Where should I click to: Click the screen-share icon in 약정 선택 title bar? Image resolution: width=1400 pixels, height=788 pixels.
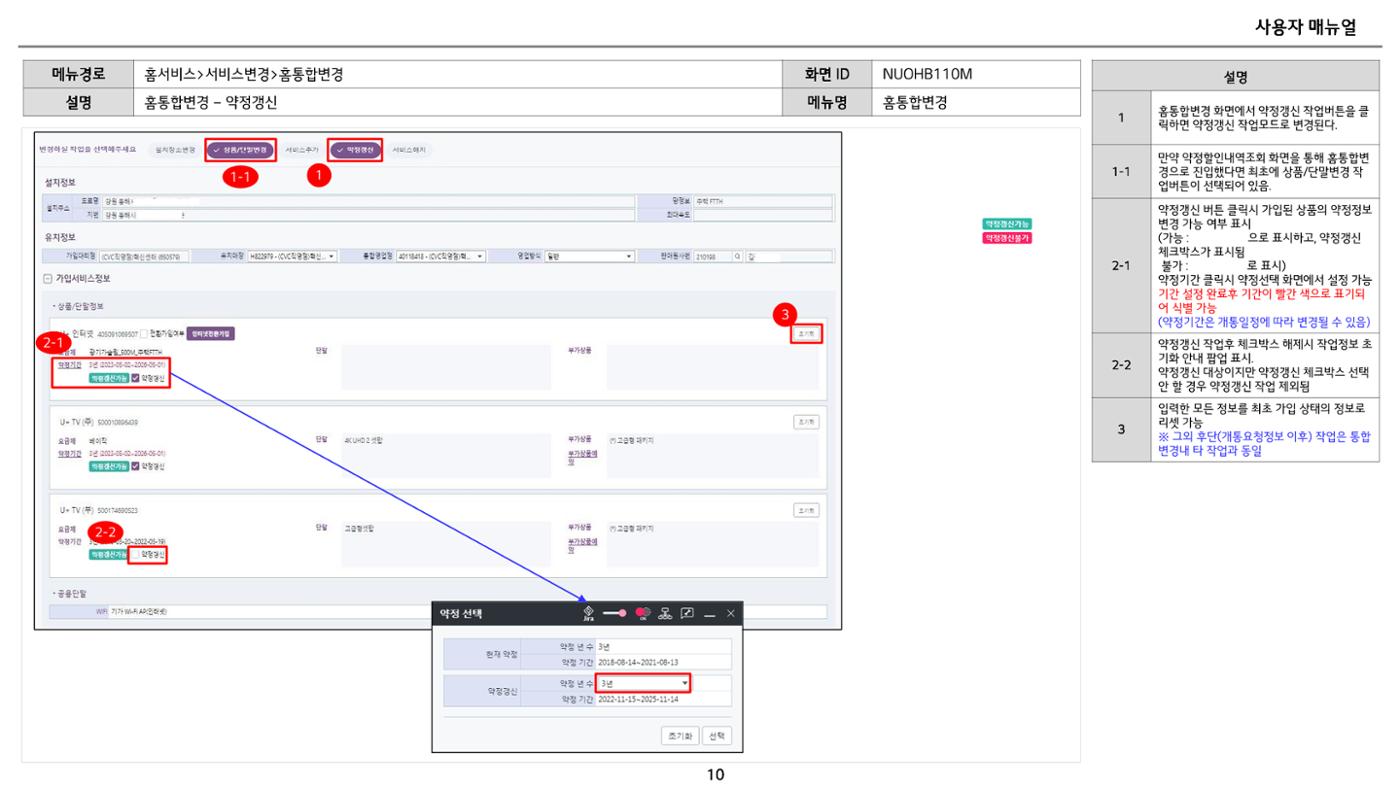689,613
